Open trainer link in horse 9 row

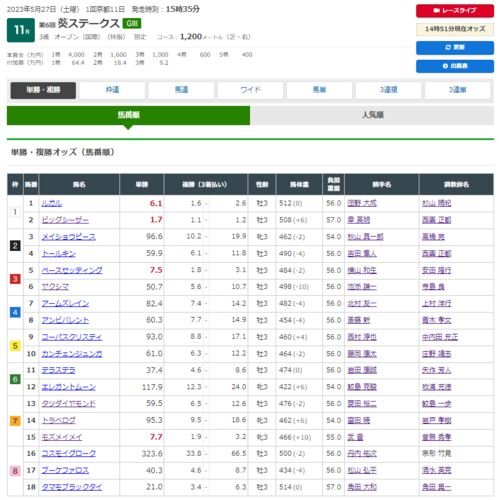click(x=440, y=337)
